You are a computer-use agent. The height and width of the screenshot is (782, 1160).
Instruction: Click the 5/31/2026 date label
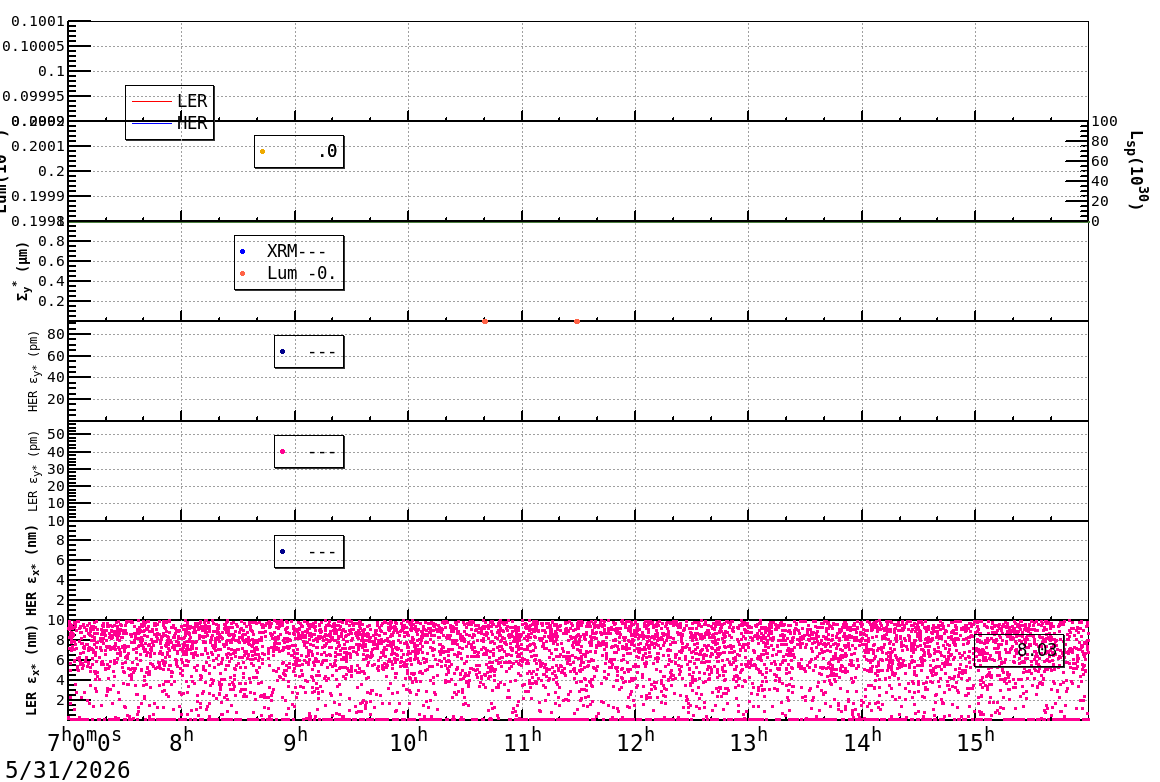[x=67, y=769]
